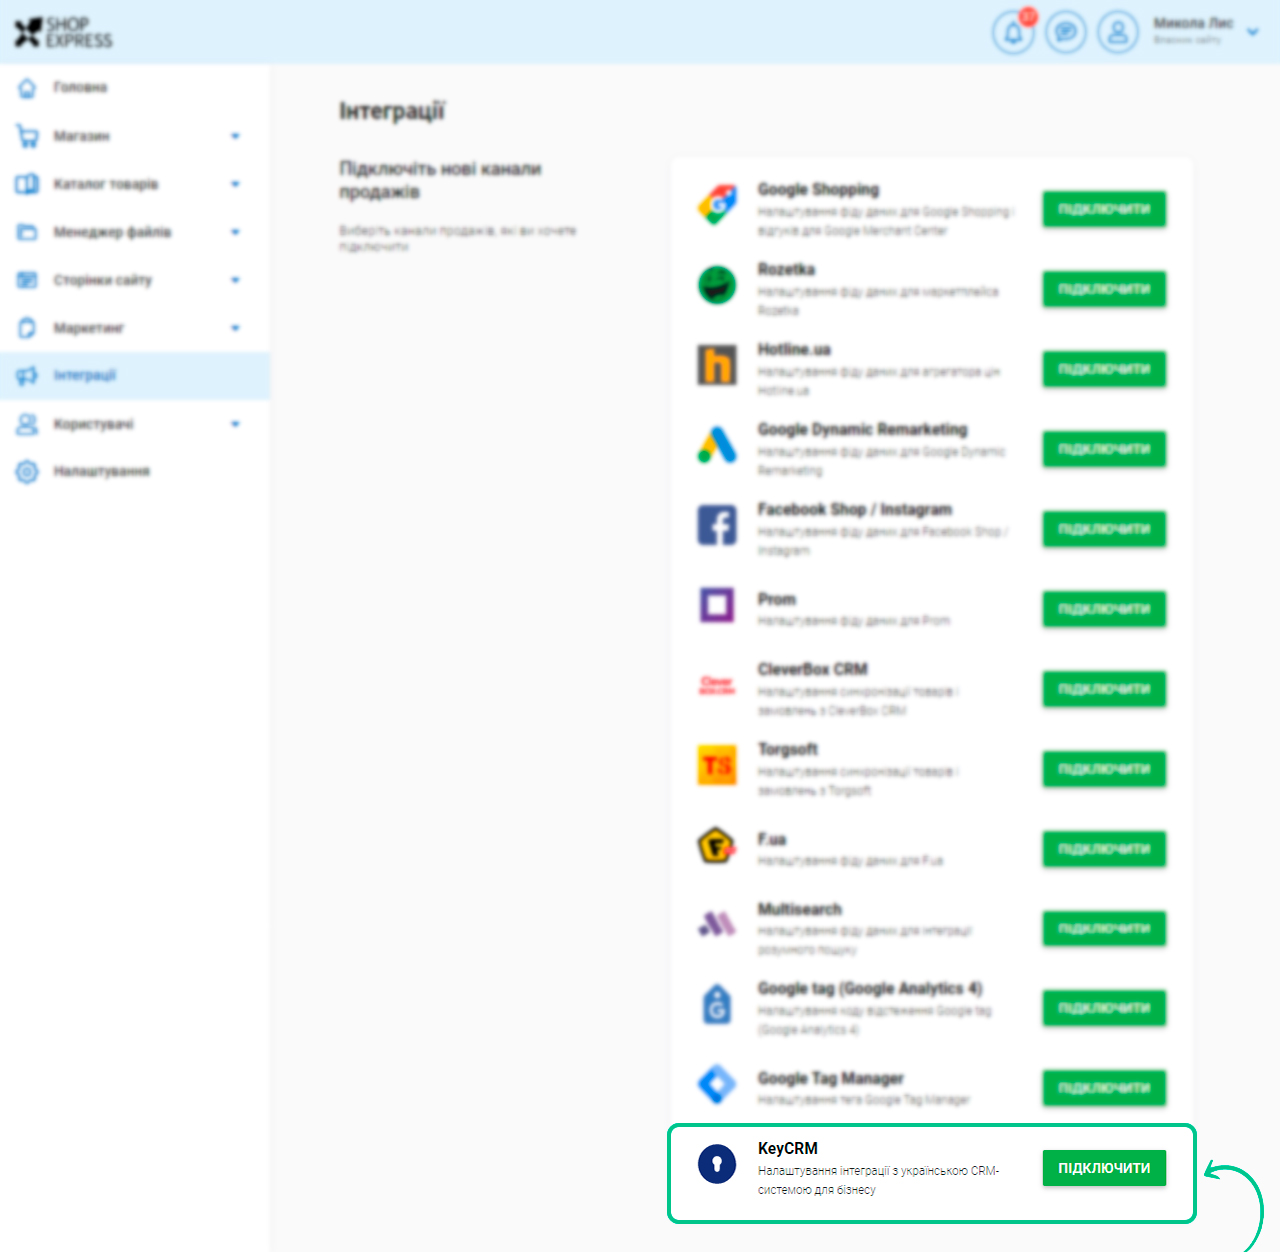Click the Google Shopping logo icon
Image resolution: width=1280 pixels, height=1252 pixels.
coord(717,205)
